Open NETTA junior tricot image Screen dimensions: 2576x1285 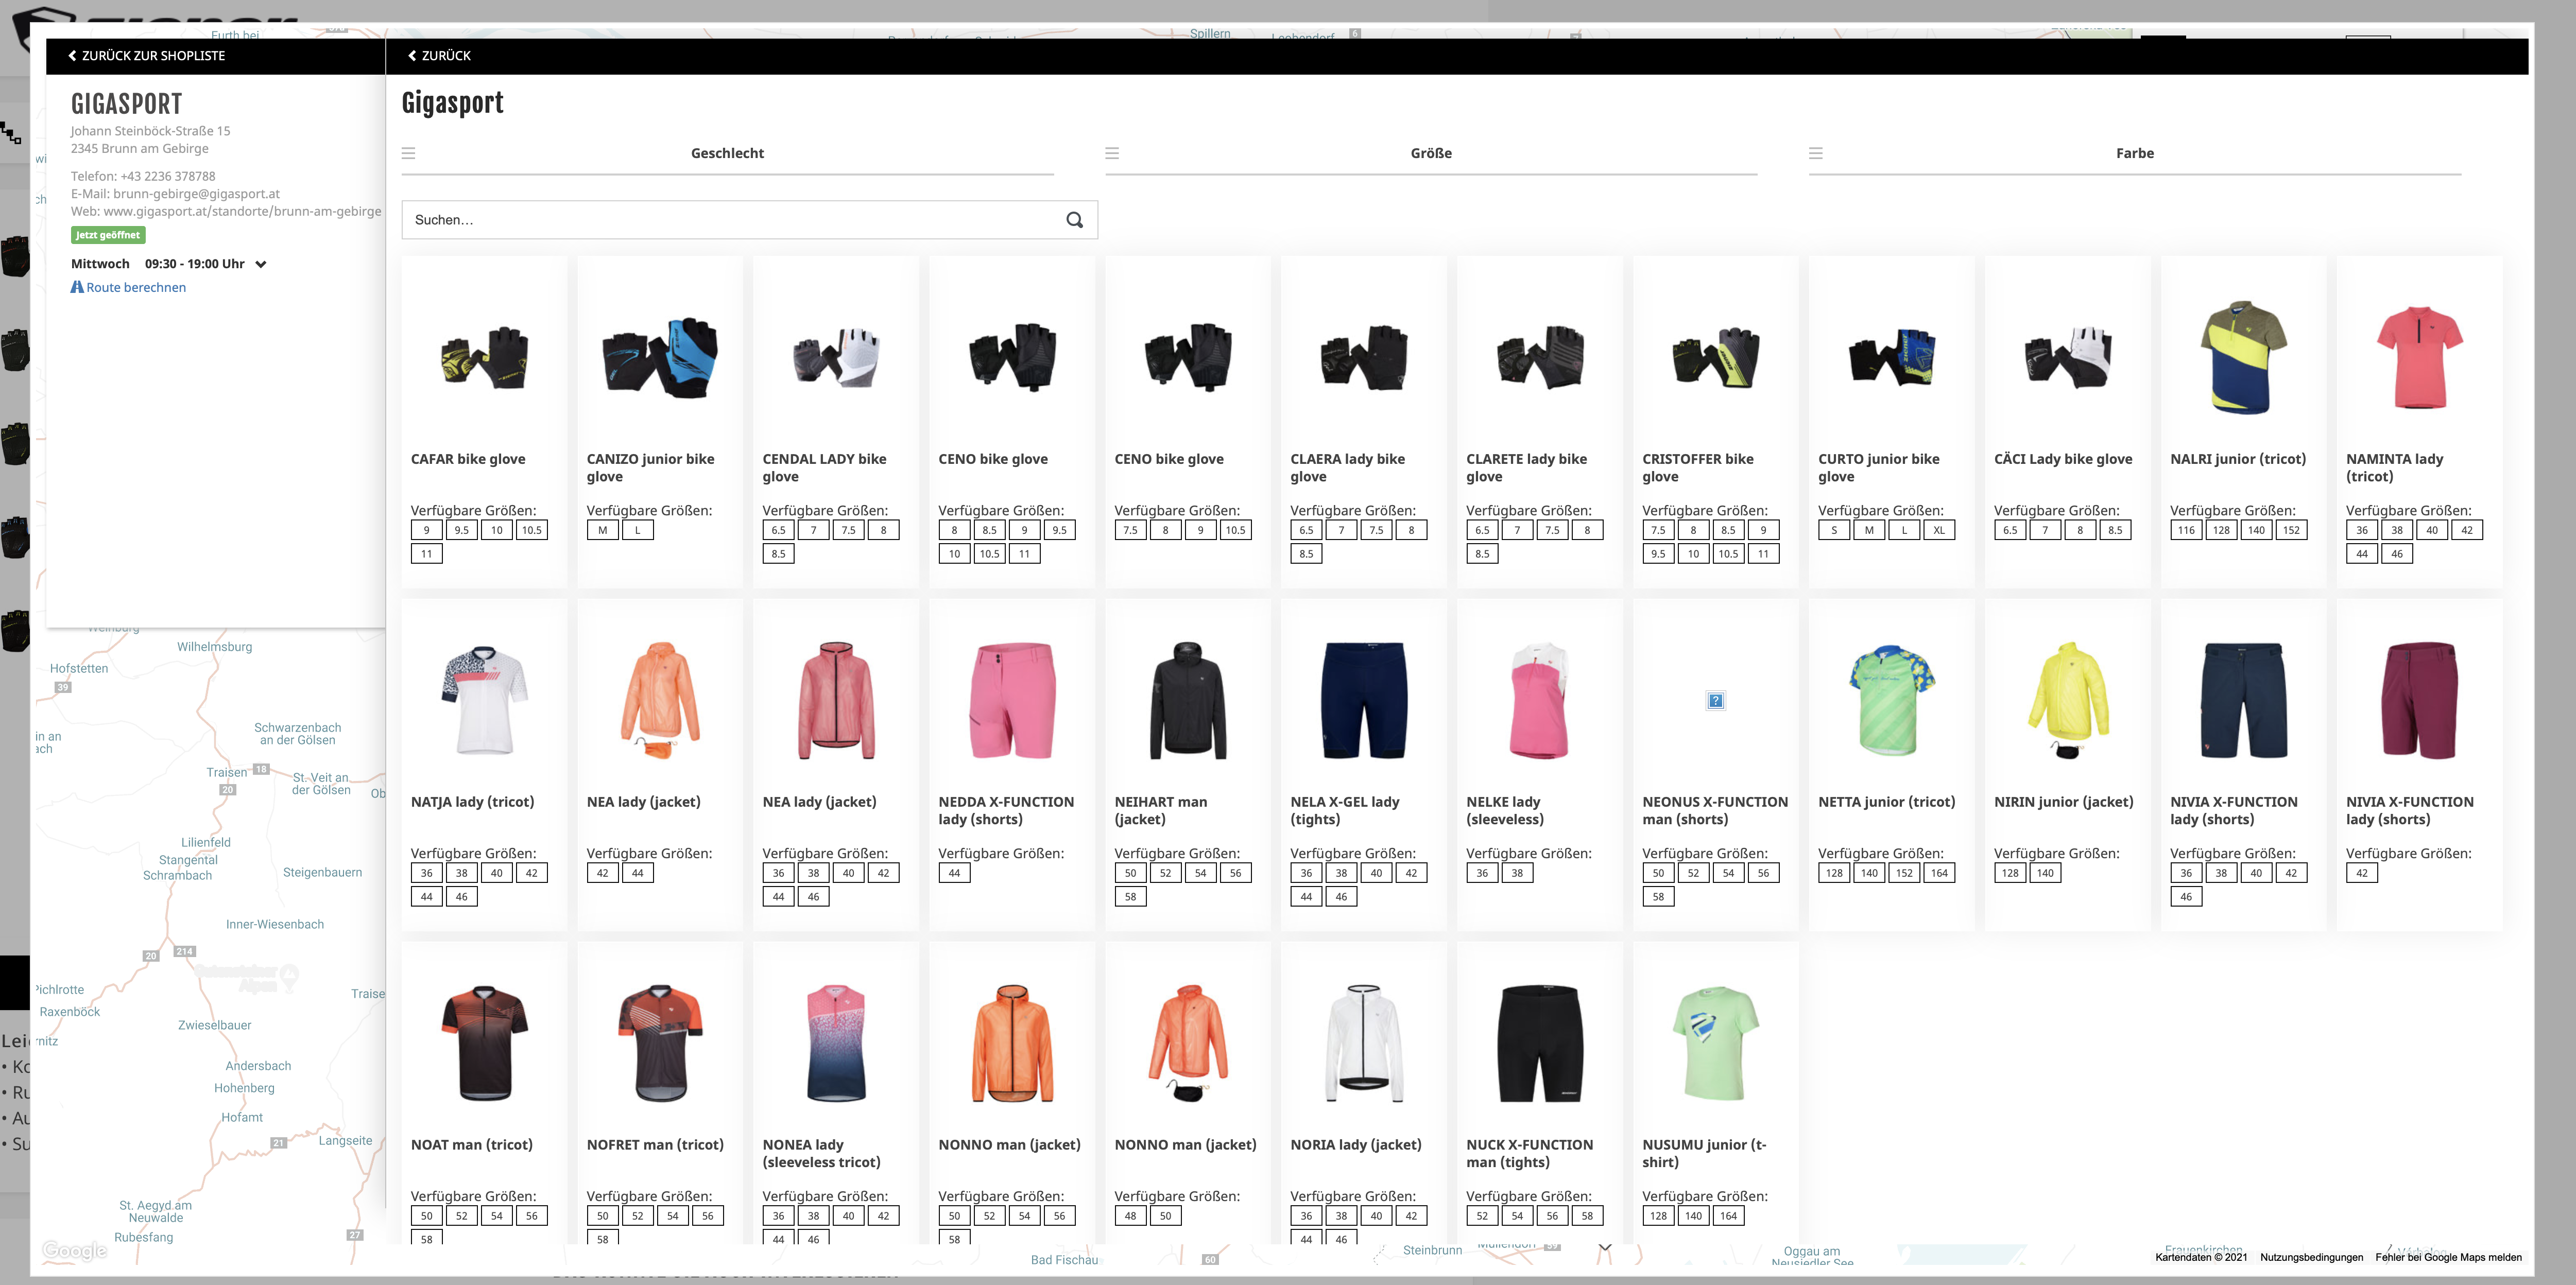point(1892,700)
